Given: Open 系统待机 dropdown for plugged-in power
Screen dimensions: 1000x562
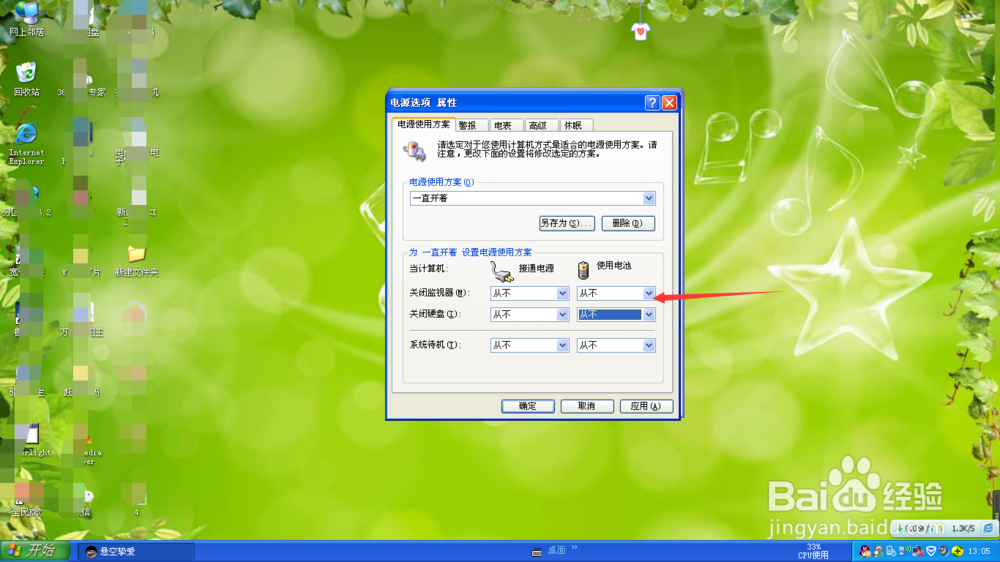Looking at the screenshot, I should [529, 345].
